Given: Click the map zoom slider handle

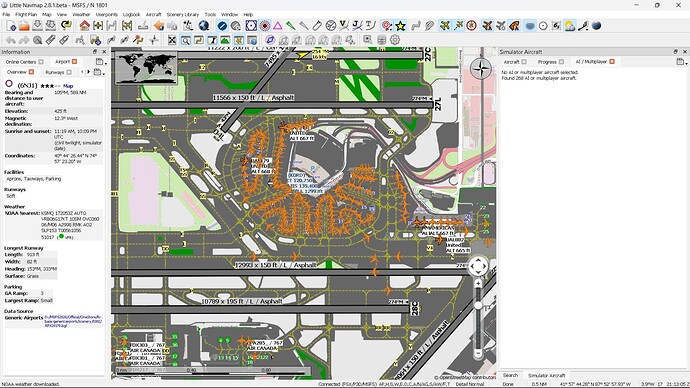Looking at the screenshot, I should (x=478, y=305).
